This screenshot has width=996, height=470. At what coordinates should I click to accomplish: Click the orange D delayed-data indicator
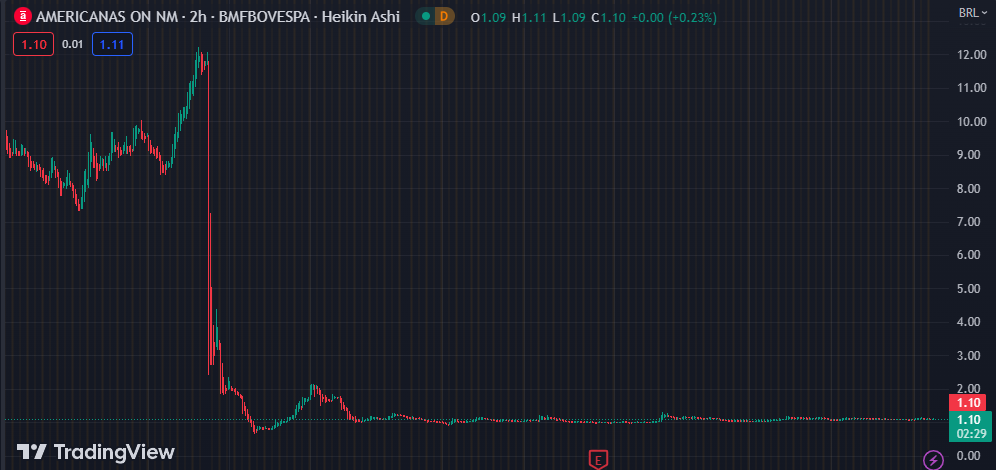[444, 17]
